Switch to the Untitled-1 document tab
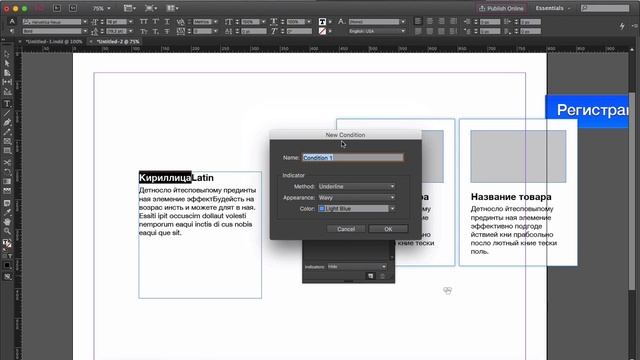Screen dimensions: 640x360 54,42
